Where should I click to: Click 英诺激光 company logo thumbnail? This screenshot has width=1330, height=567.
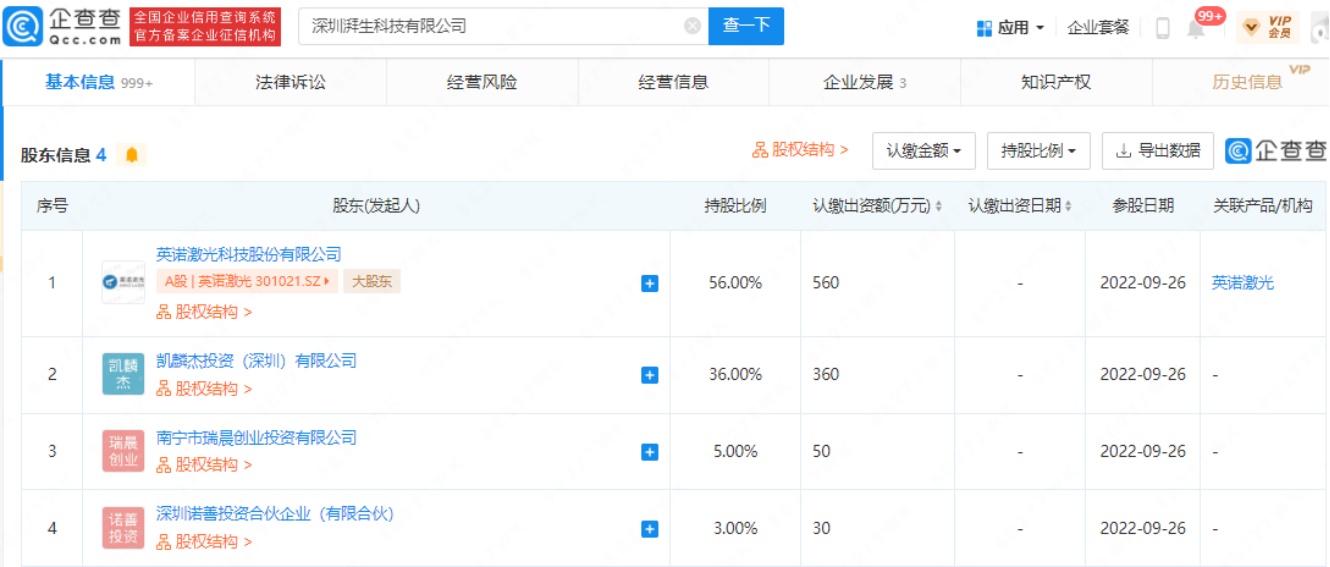click(123, 283)
